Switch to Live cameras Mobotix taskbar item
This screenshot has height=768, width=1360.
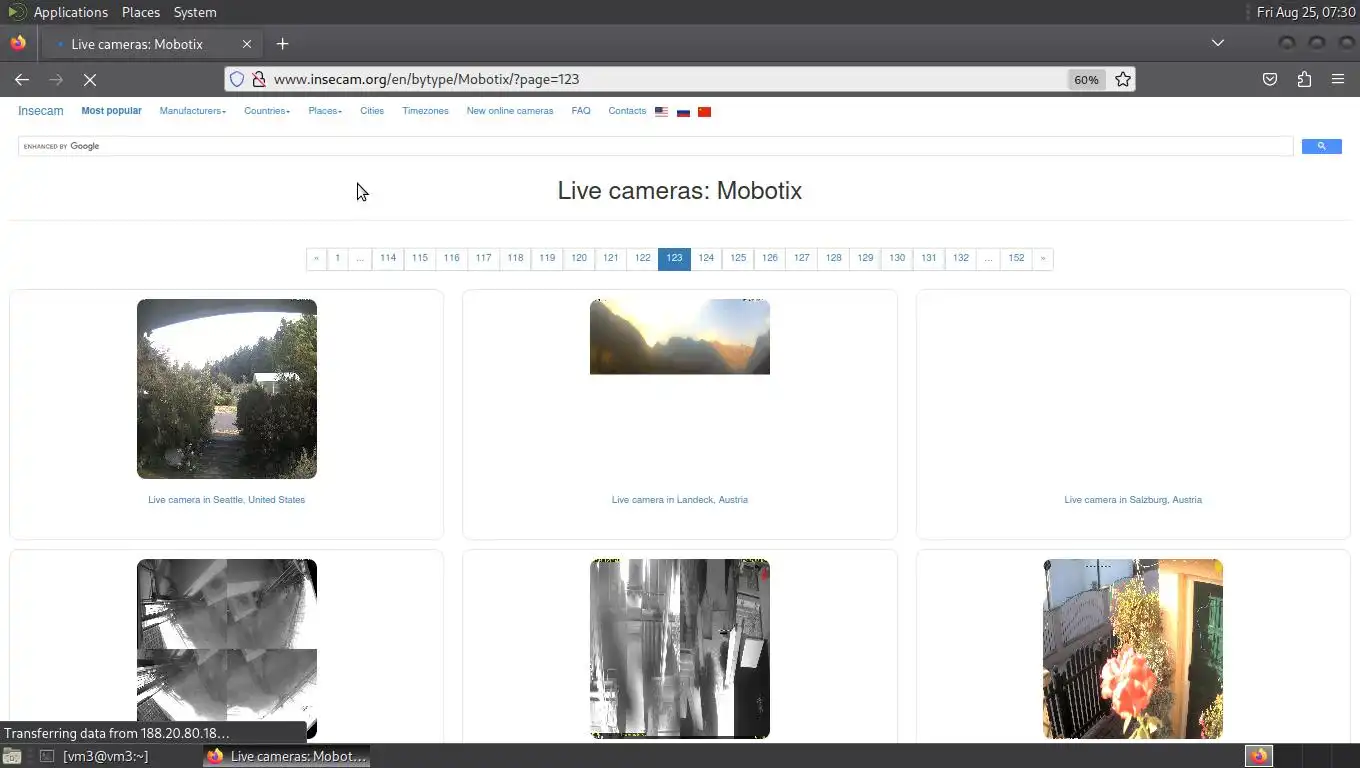click(x=287, y=756)
